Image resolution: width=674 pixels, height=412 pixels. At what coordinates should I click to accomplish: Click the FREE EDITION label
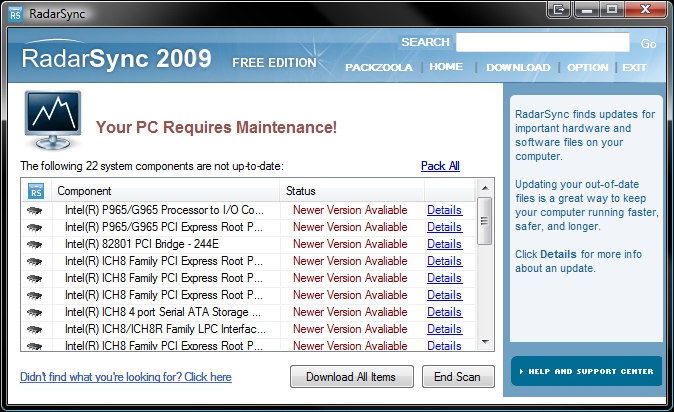274,63
